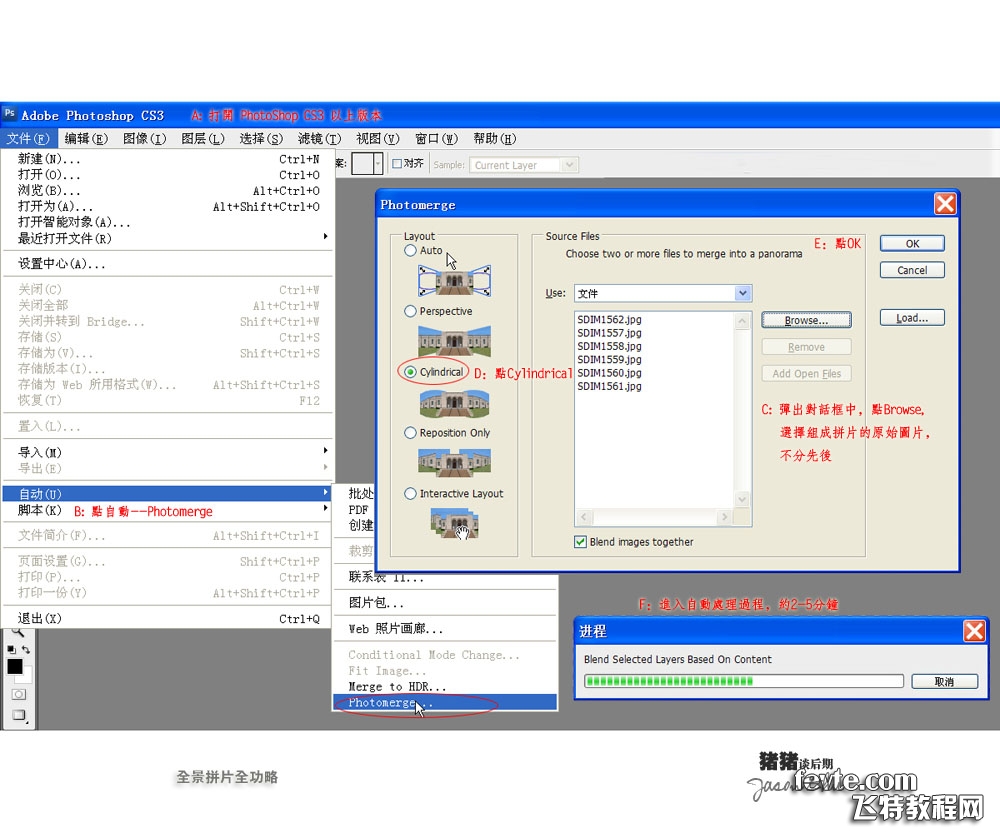Open the 帮助(H) menu
The width and height of the screenshot is (1000, 833).
494,138
